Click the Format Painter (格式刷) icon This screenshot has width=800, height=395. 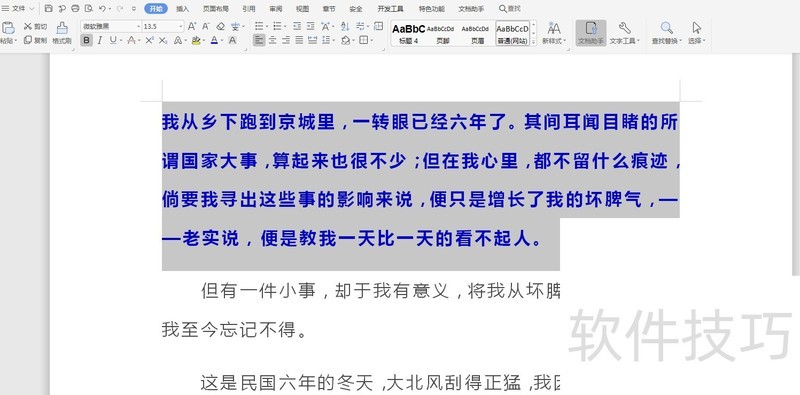(62, 33)
